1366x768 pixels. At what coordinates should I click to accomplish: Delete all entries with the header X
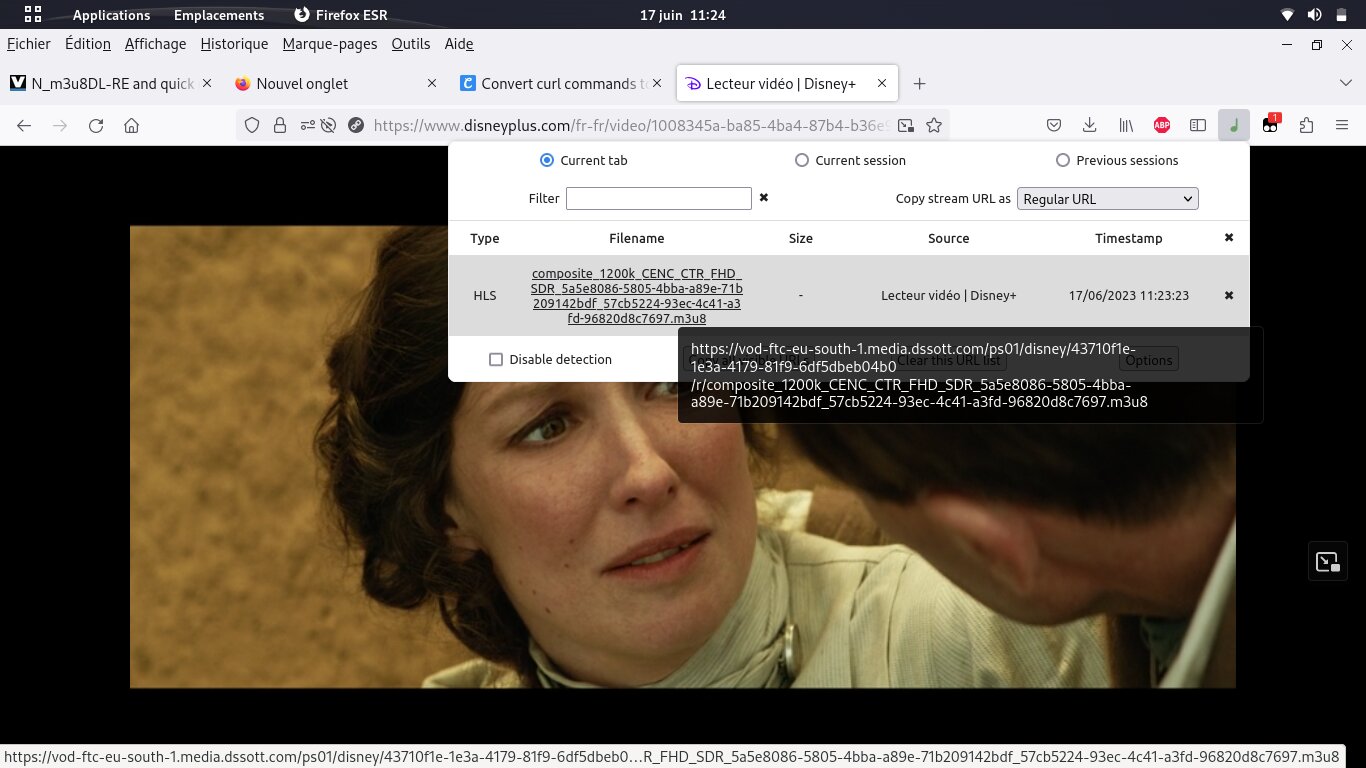1229,238
